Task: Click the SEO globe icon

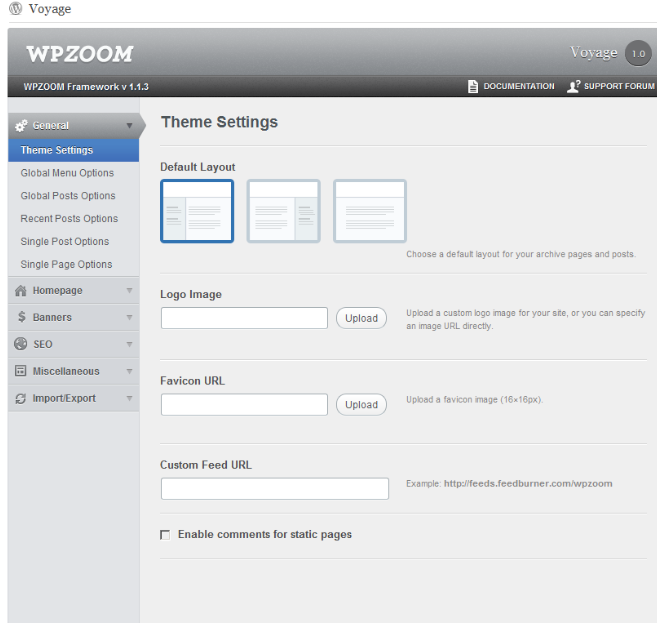Action: click(x=21, y=344)
